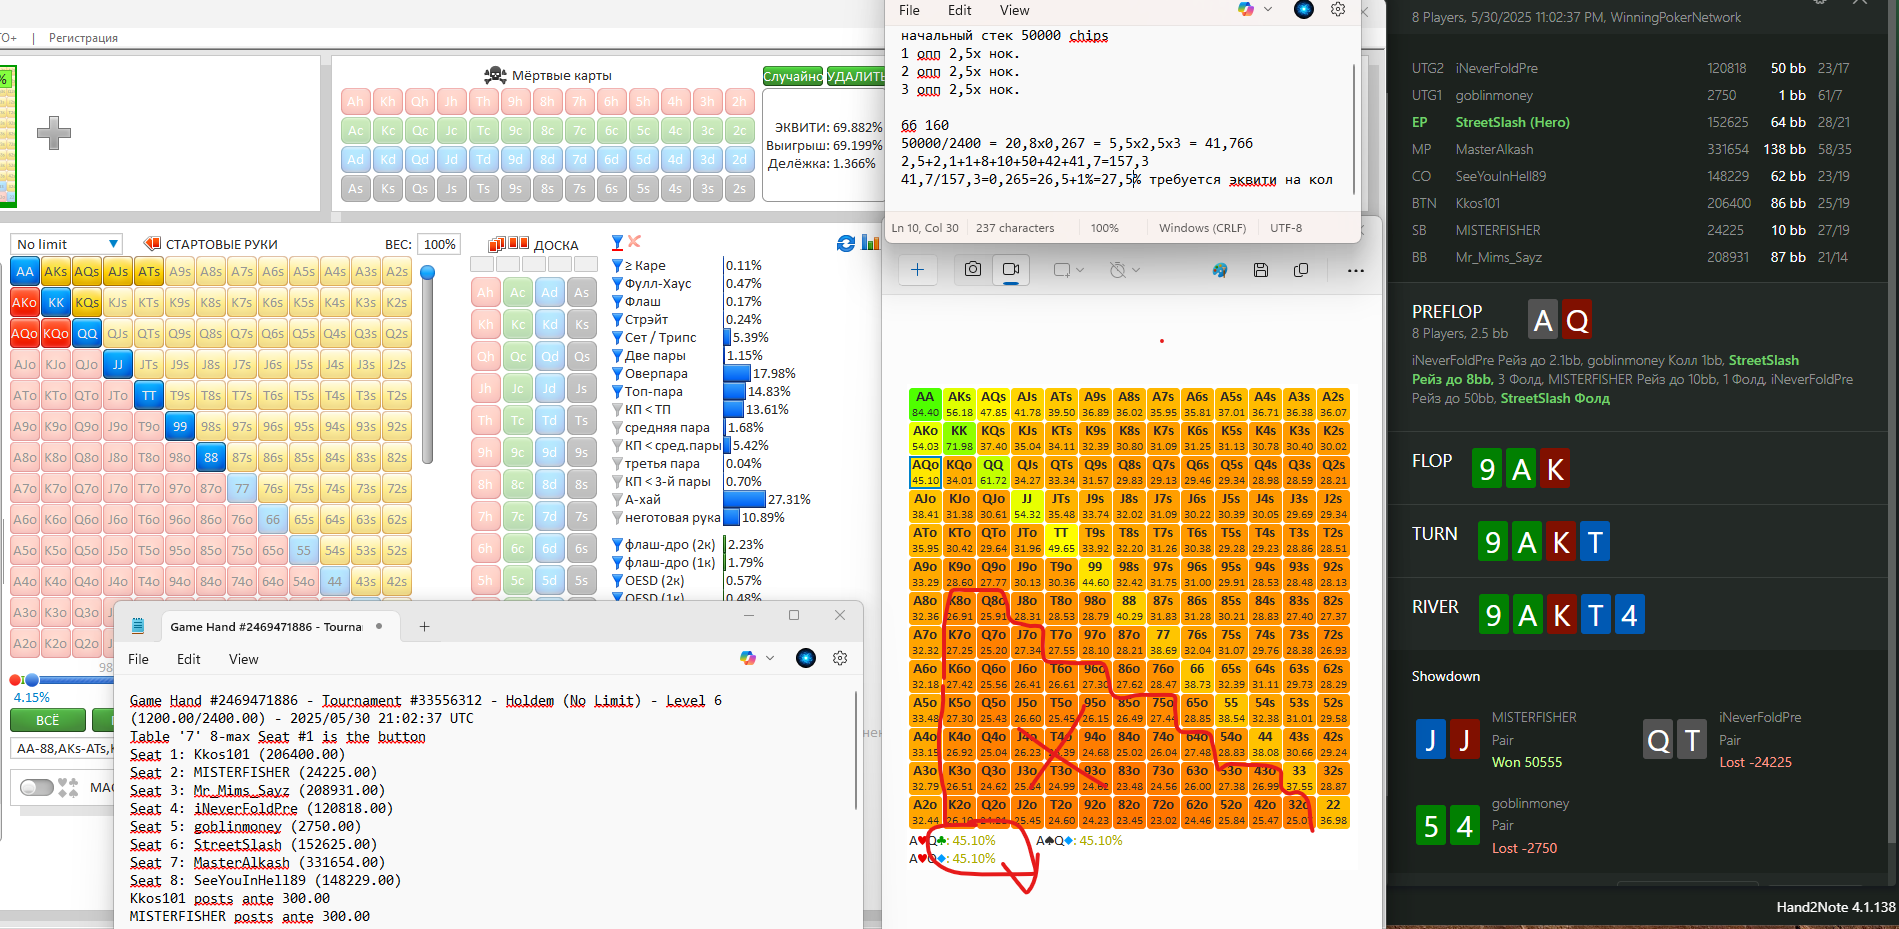1899x929 pixels.
Task: Click the Snipping Tool New plus button
Action: click(x=917, y=270)
